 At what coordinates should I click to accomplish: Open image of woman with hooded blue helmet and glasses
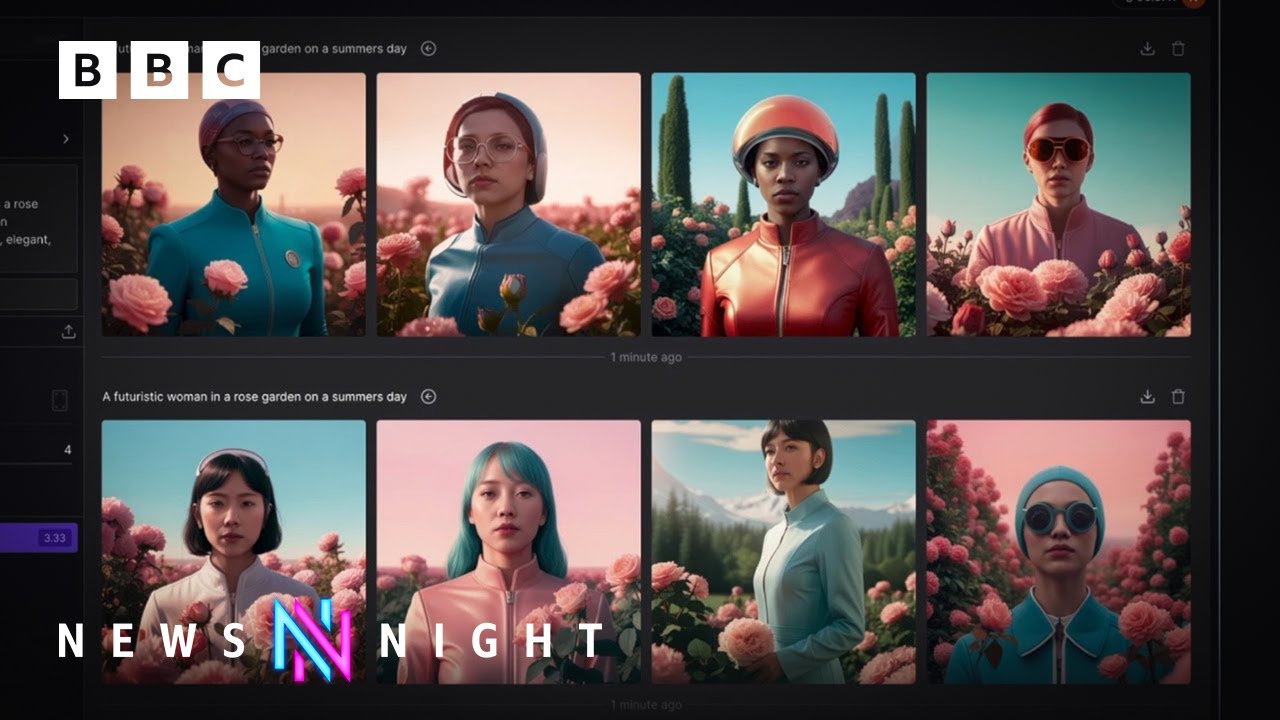click(509, 204)
